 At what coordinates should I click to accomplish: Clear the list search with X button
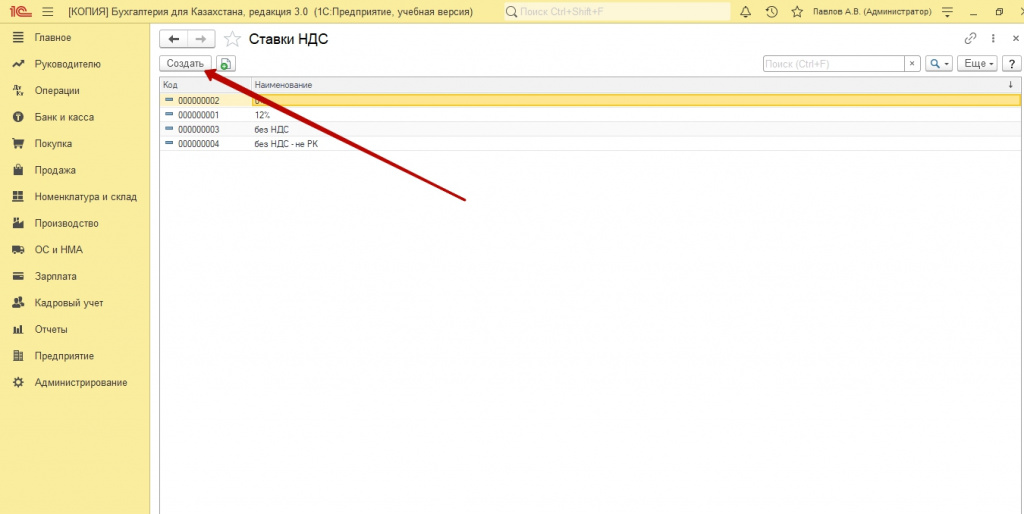pos(912,63)
